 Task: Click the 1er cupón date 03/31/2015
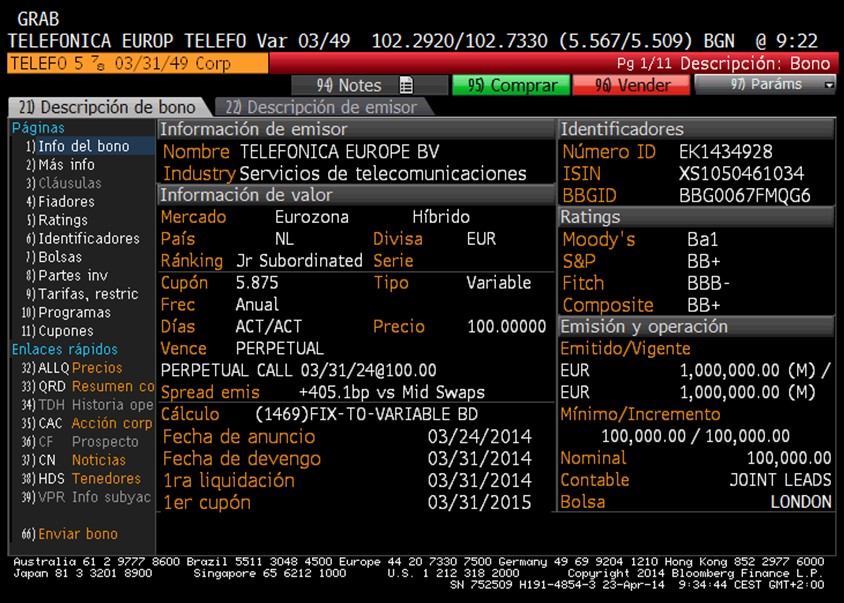pos(480,502)
